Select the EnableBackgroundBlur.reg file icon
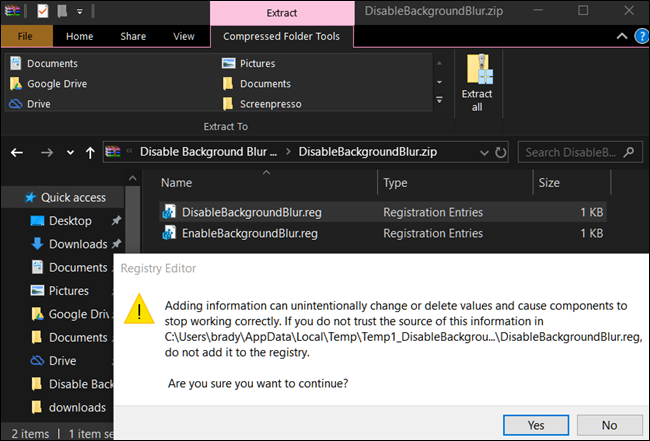The width and height of the screenshot is (650, 441). 170,234
